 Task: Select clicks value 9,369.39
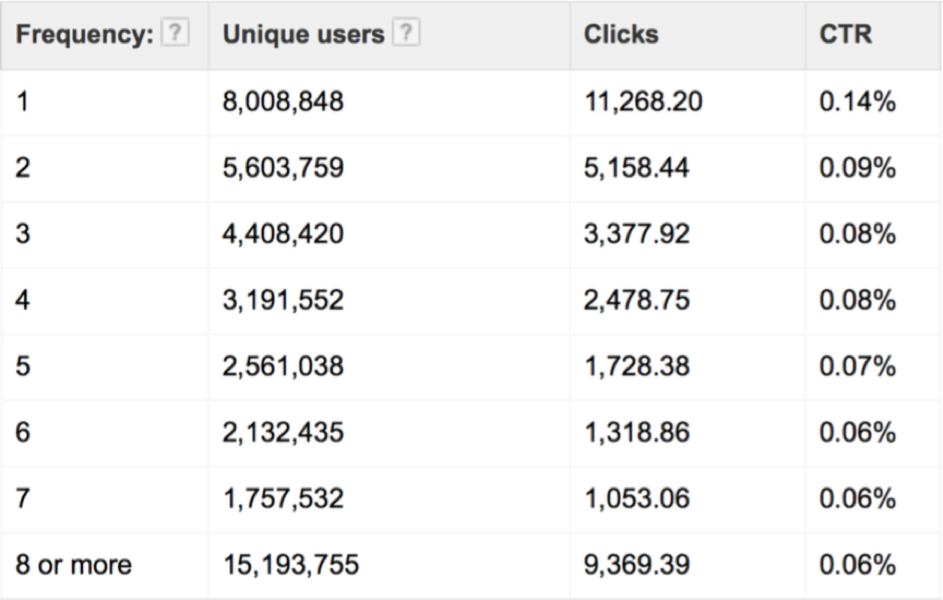coord(636,565)
